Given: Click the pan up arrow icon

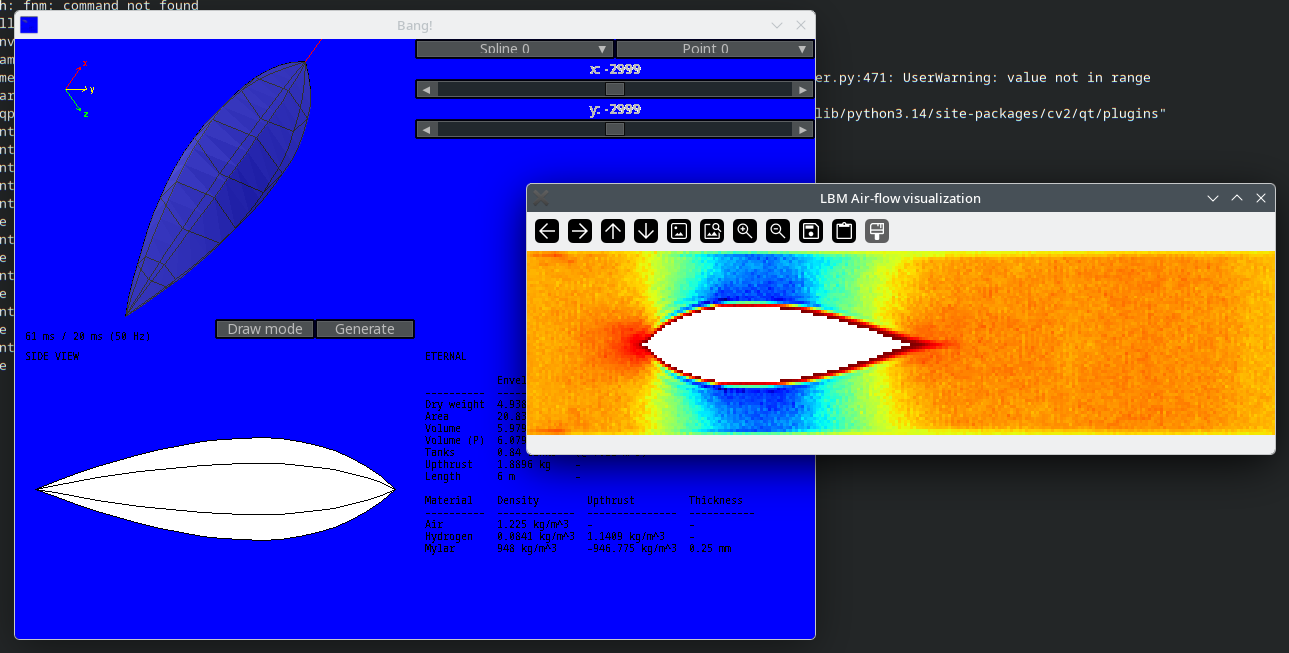Looking at the screenshot, I should click(613, 231).
